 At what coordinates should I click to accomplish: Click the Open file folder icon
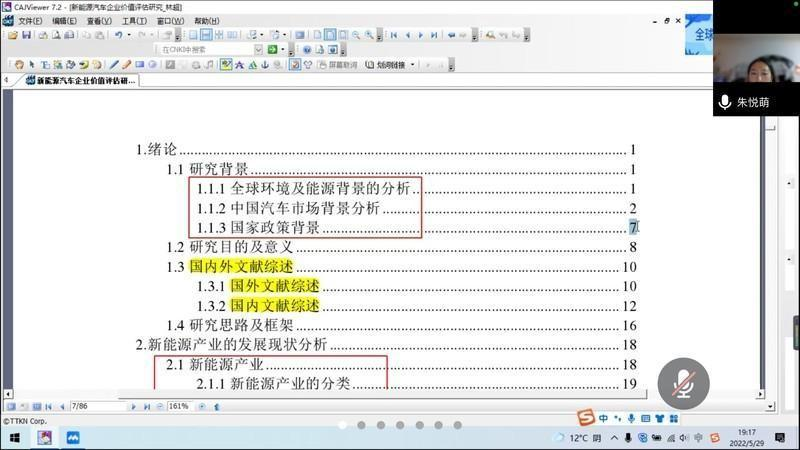11,35
